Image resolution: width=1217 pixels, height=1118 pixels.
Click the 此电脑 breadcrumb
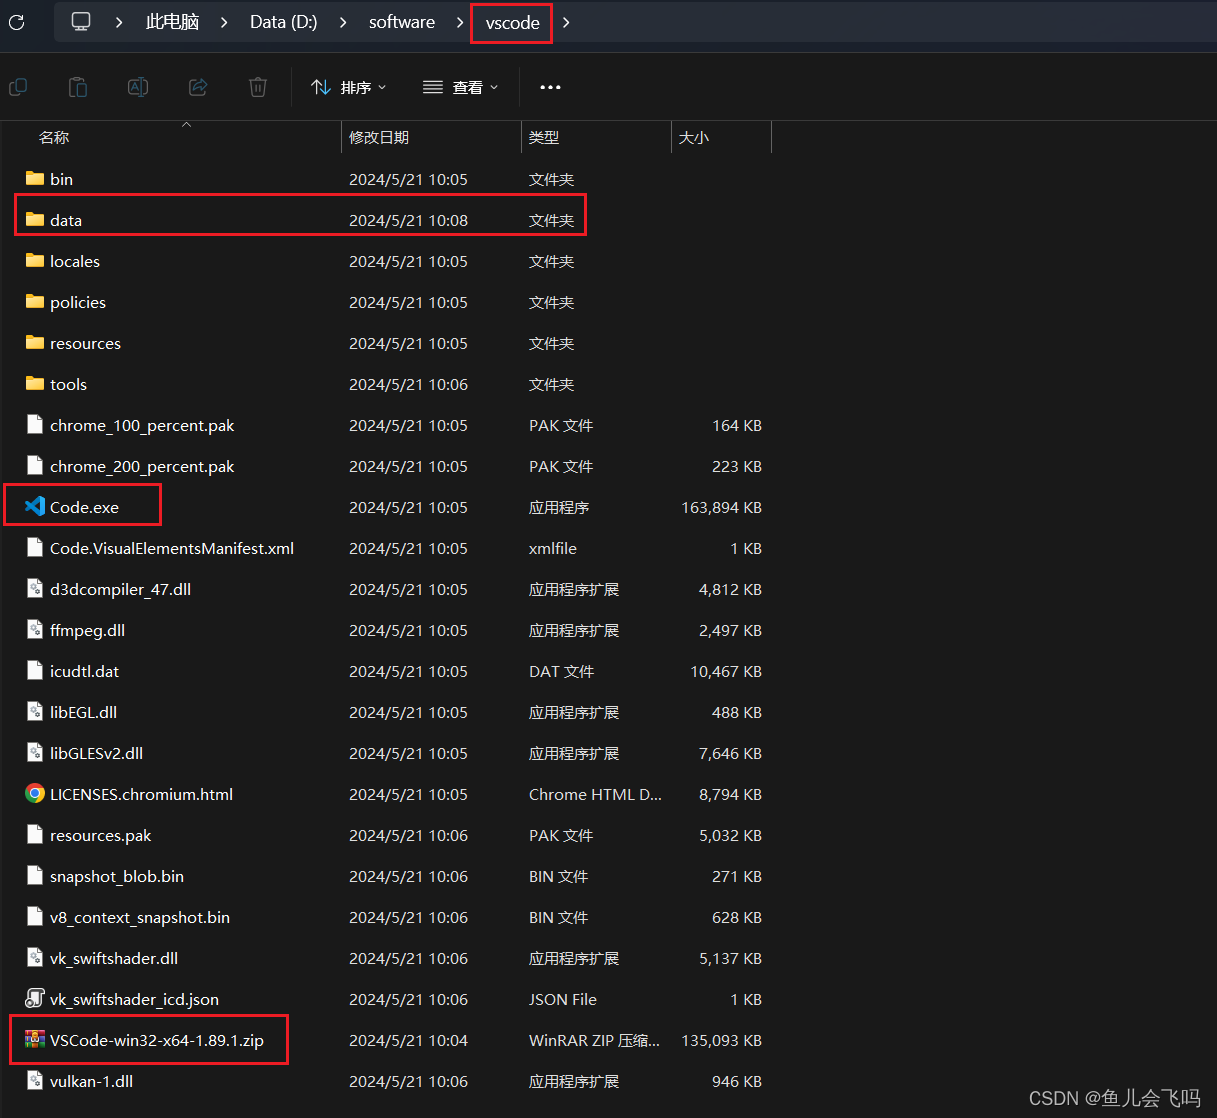pos(172,22)
